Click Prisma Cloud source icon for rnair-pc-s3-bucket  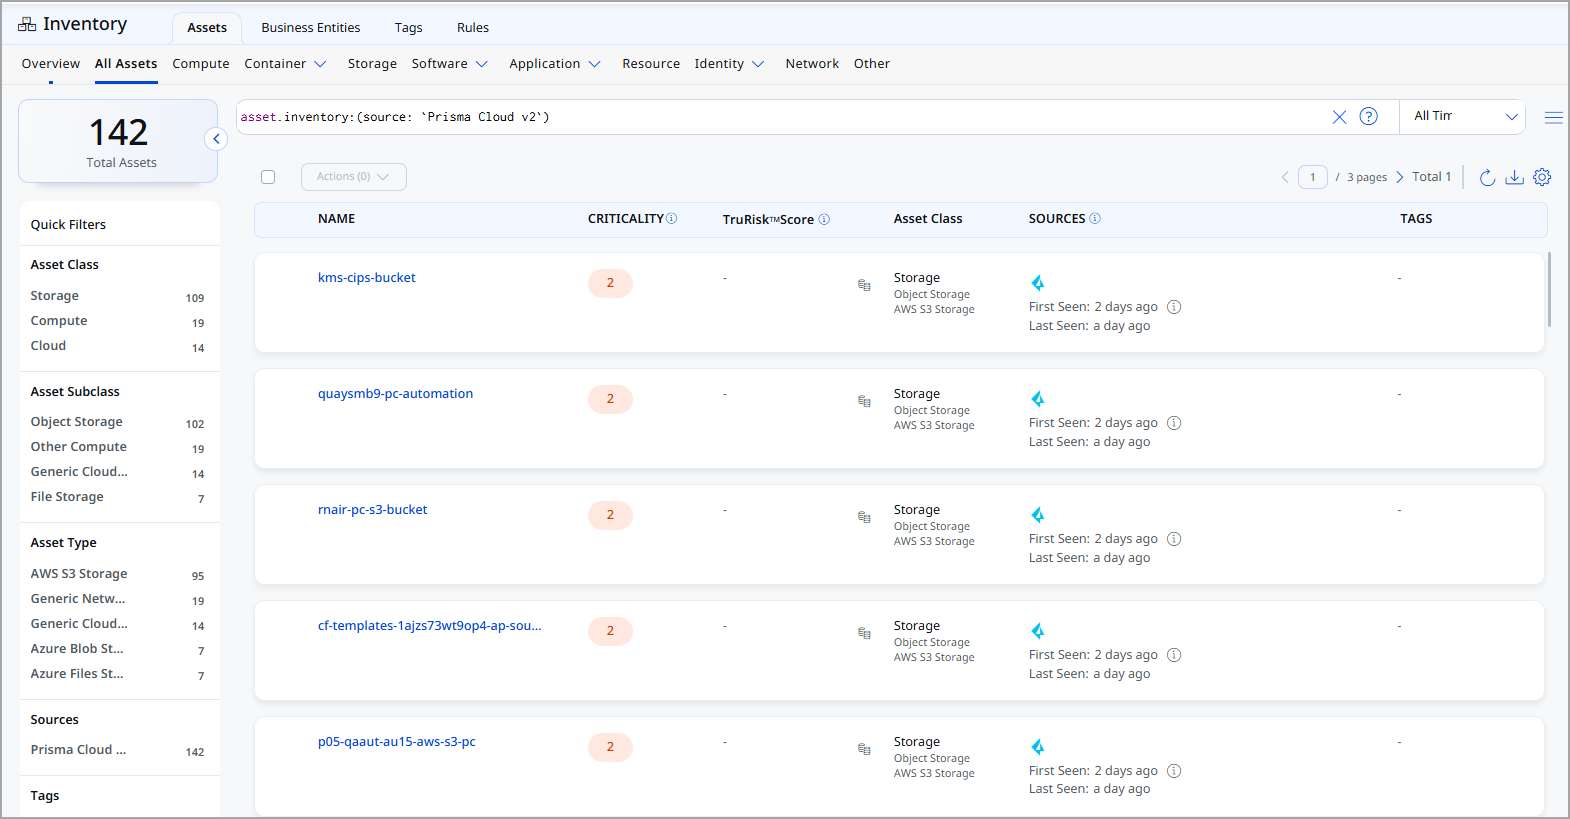(x=1038, y=515)
